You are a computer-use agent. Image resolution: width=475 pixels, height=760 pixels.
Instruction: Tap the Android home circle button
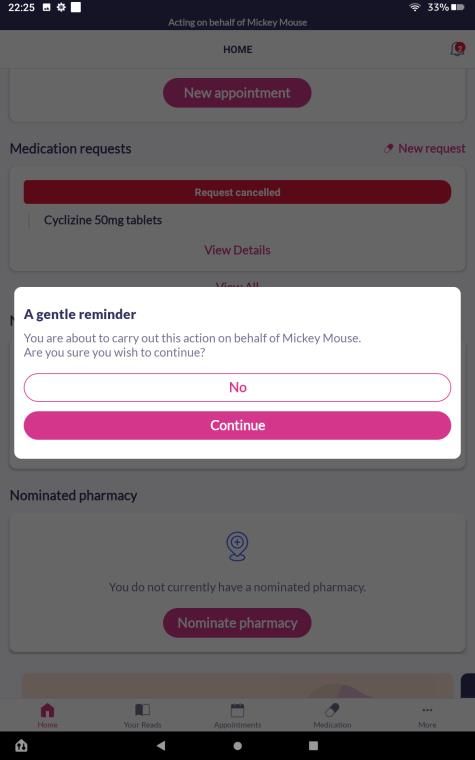point(238,745)
